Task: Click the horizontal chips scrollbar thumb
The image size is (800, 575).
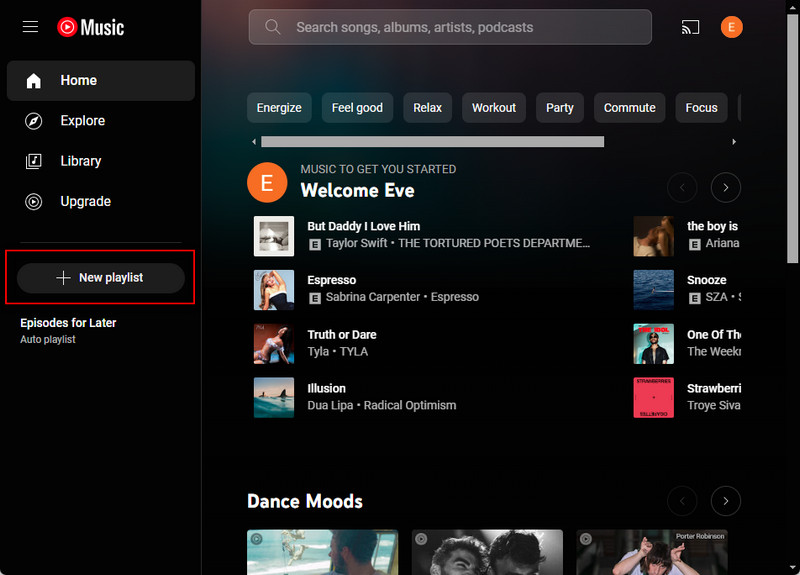Action: point(433,141)
